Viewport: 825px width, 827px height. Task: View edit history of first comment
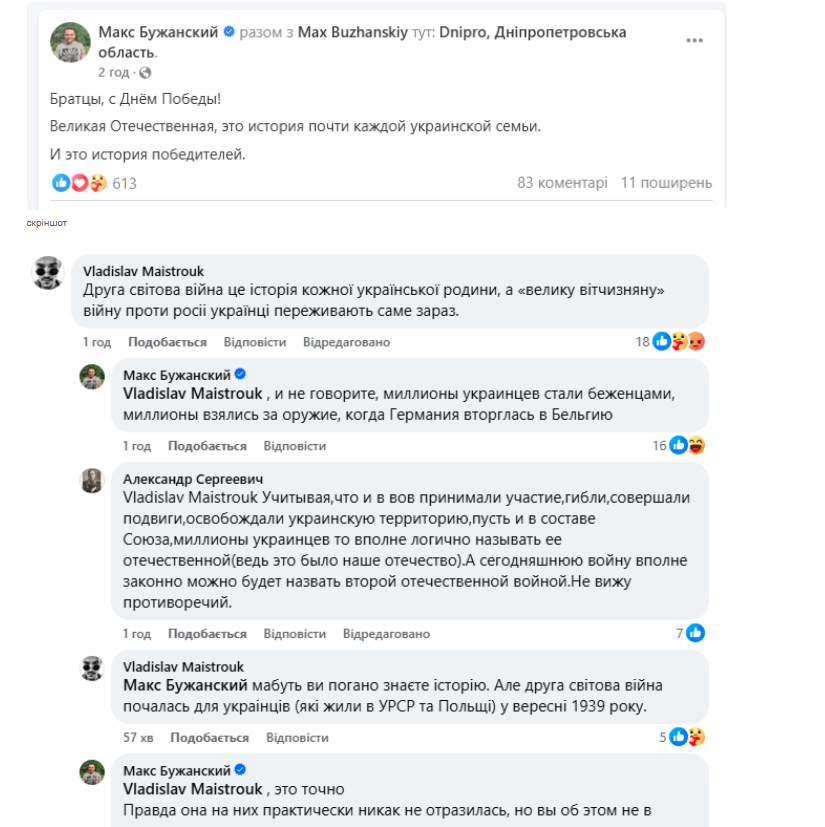coord(346,342)
